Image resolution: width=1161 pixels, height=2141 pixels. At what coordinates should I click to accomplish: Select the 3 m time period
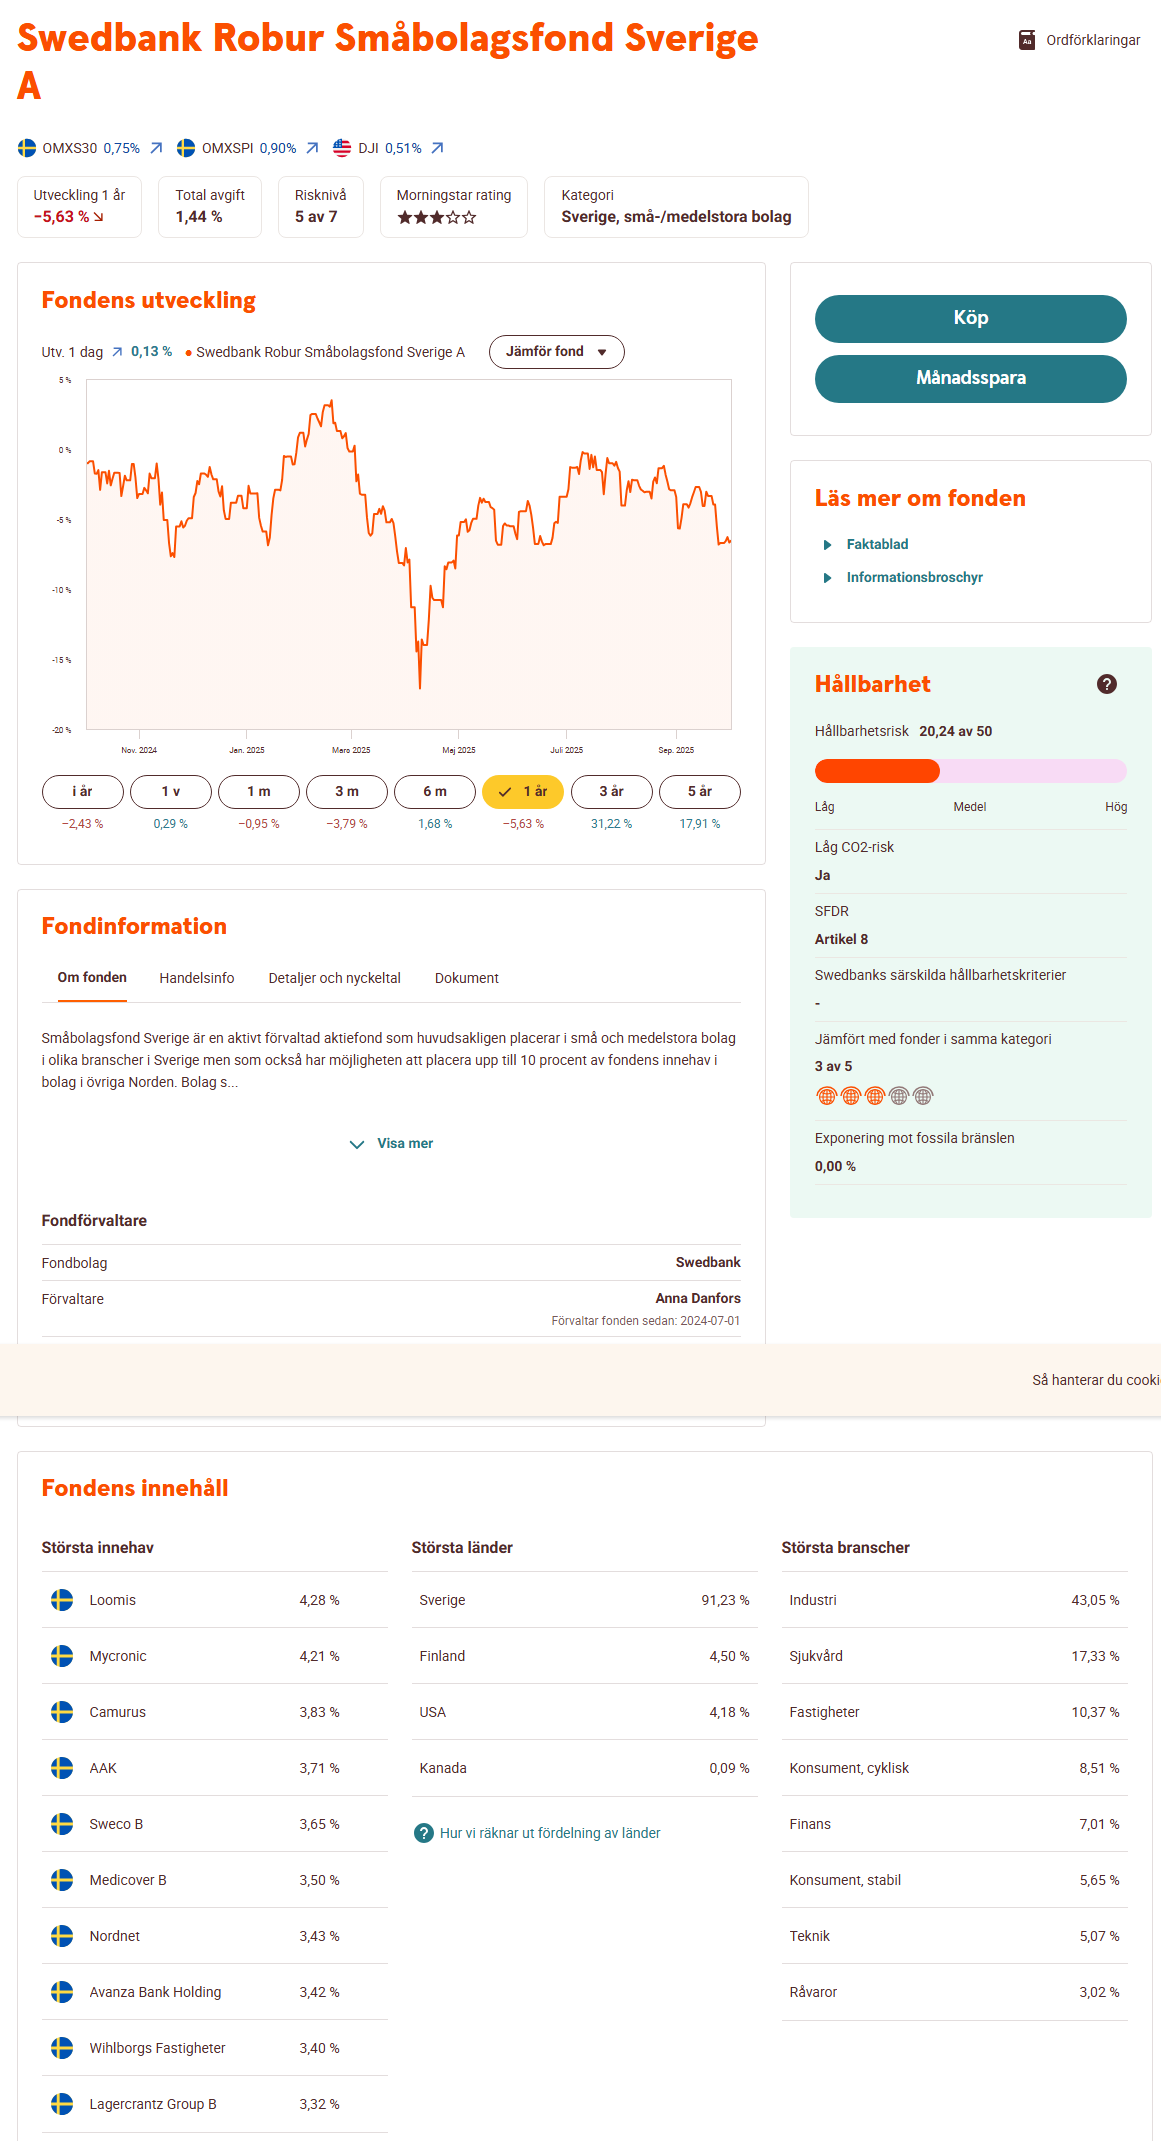tap(347, 792)
